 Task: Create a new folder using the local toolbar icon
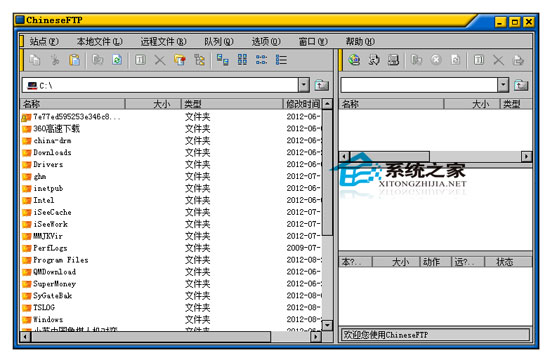coord(180,60)
